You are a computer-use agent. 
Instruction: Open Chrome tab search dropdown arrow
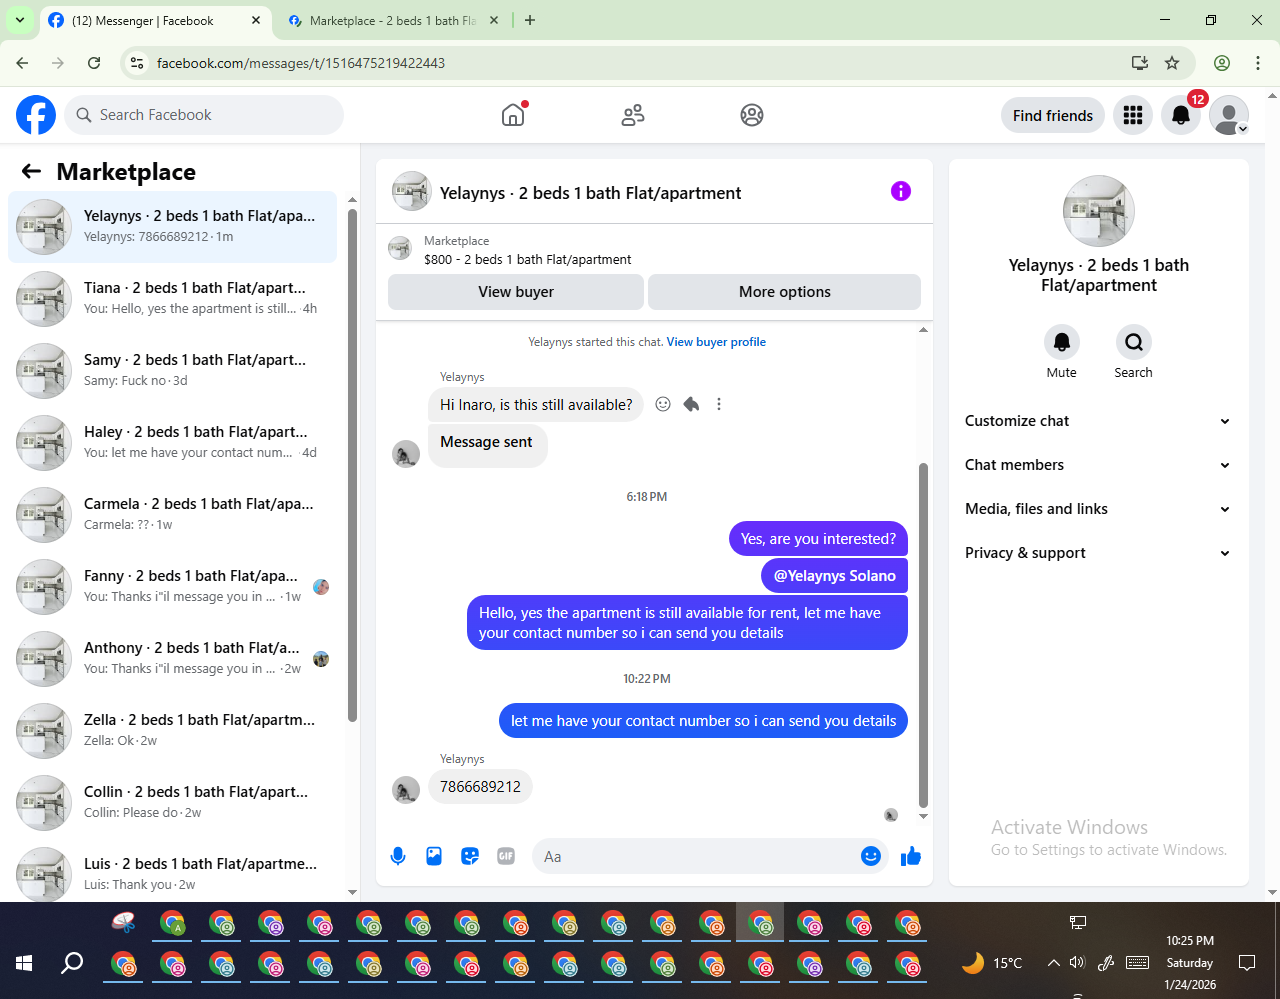20,20
